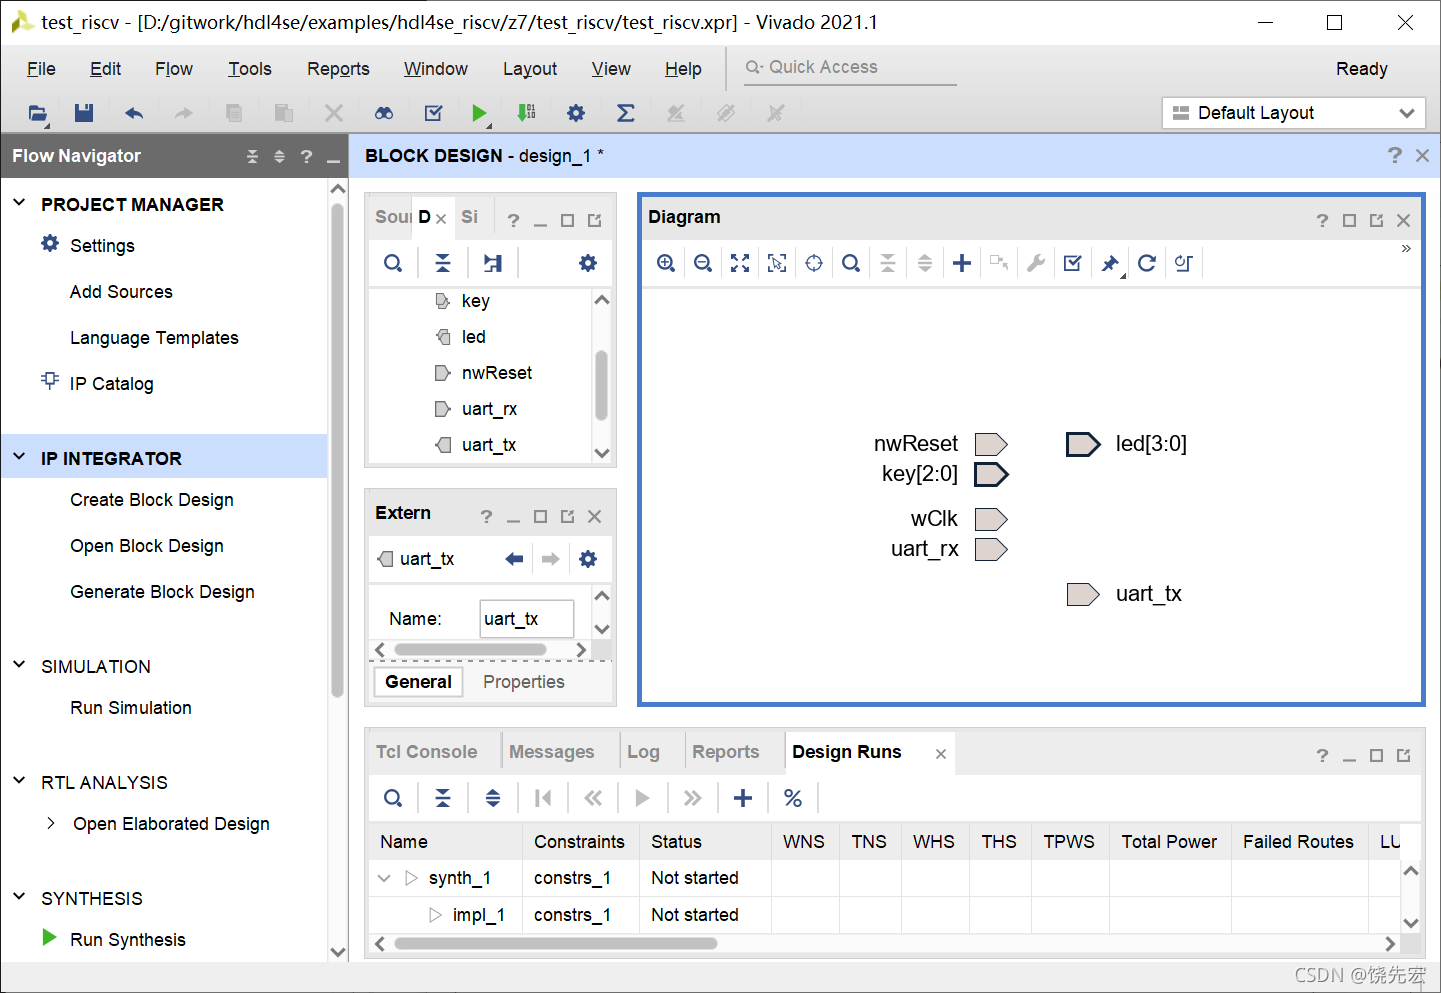Image resolution: width=1441 pixels, height=993 pixels.
Task: Zoom out on the Diagram
Action: tap(703, 263)
